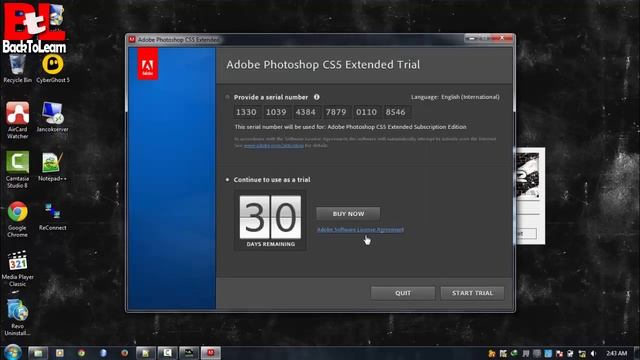Launch Google Chrome from the desktop
The image size is (640, 360).
pos(17,219)
